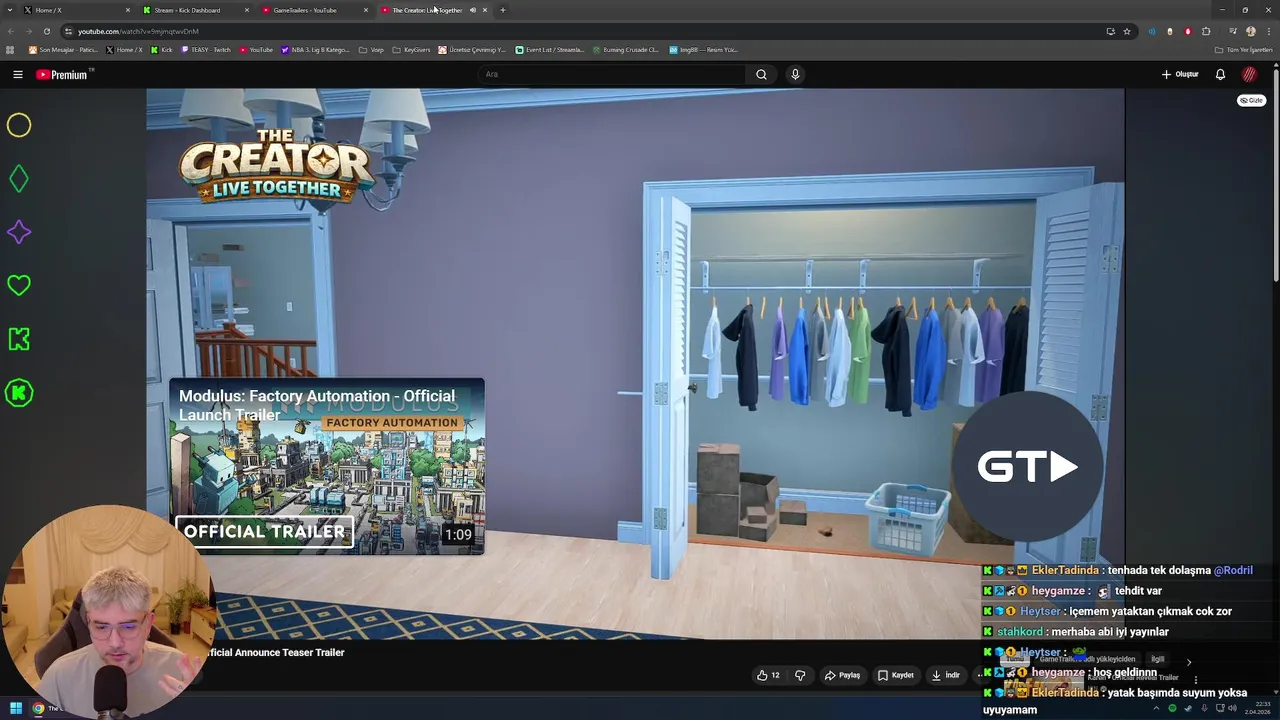The image size is (1280, 720).
Task: Click the YouTube search magnifier button
Action: coord(761,74)
